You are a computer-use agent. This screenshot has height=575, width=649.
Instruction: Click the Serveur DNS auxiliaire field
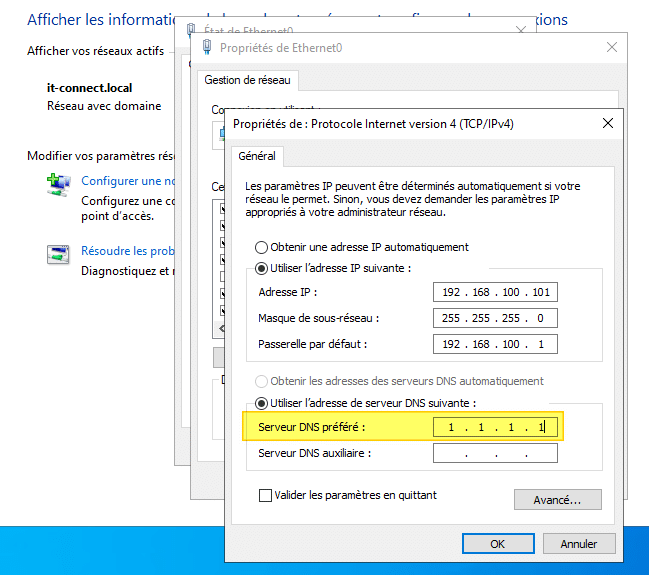[495, 453]
